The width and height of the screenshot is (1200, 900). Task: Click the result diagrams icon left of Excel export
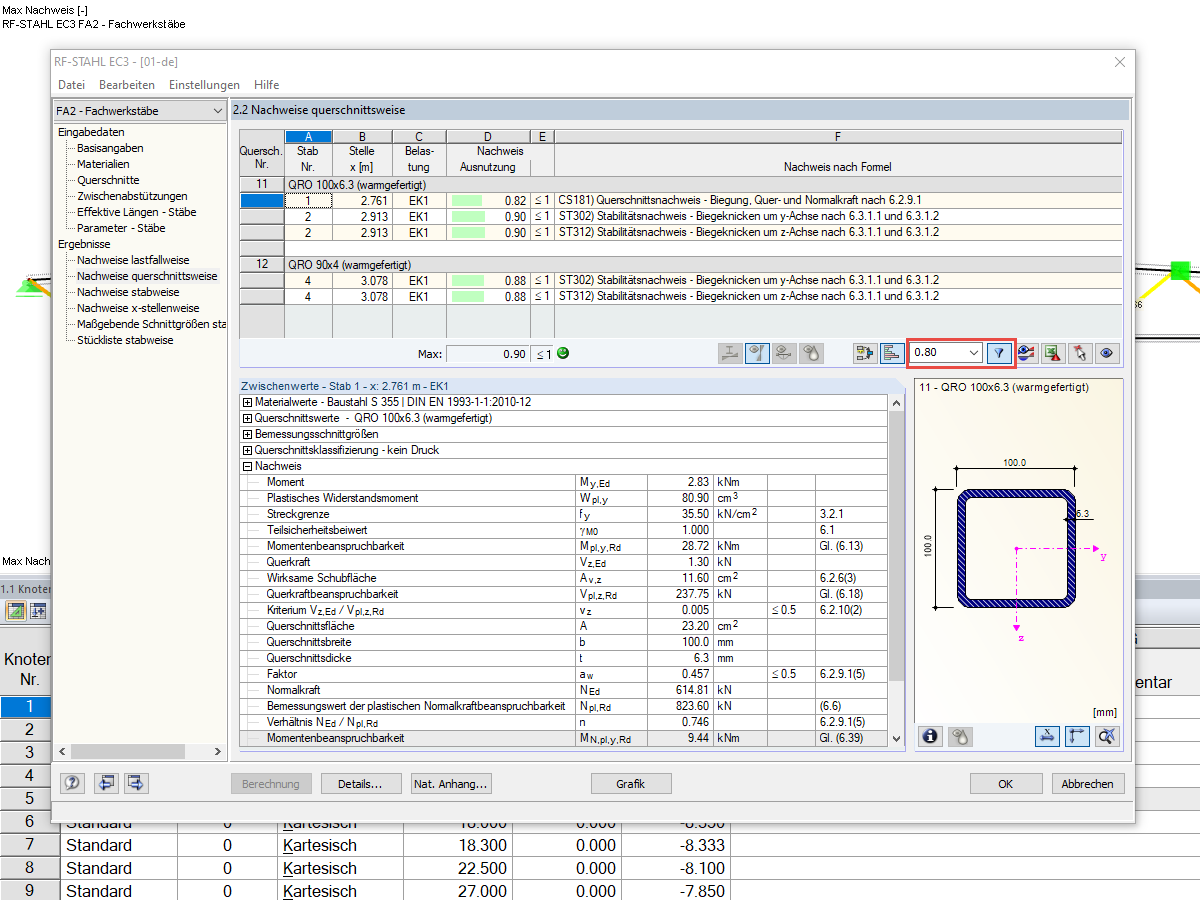(x=1026, y=353)
